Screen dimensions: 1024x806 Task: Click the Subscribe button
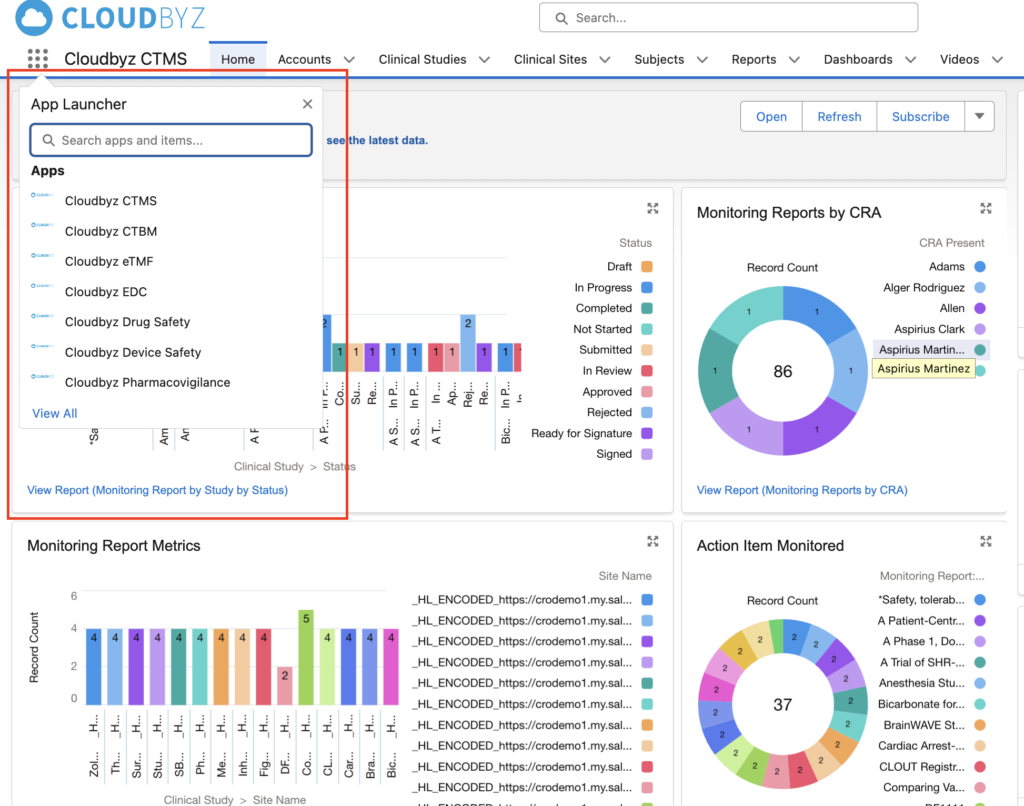pos(921,116)
